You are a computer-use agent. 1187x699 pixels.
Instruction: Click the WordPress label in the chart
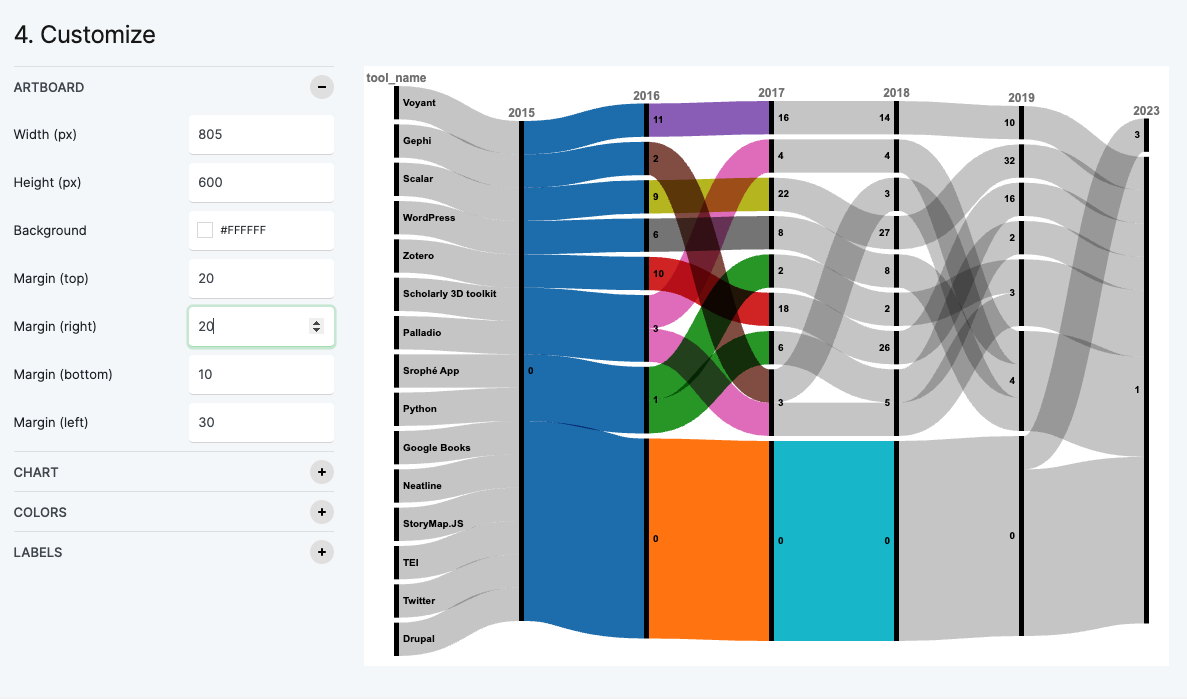click(429, 217)
